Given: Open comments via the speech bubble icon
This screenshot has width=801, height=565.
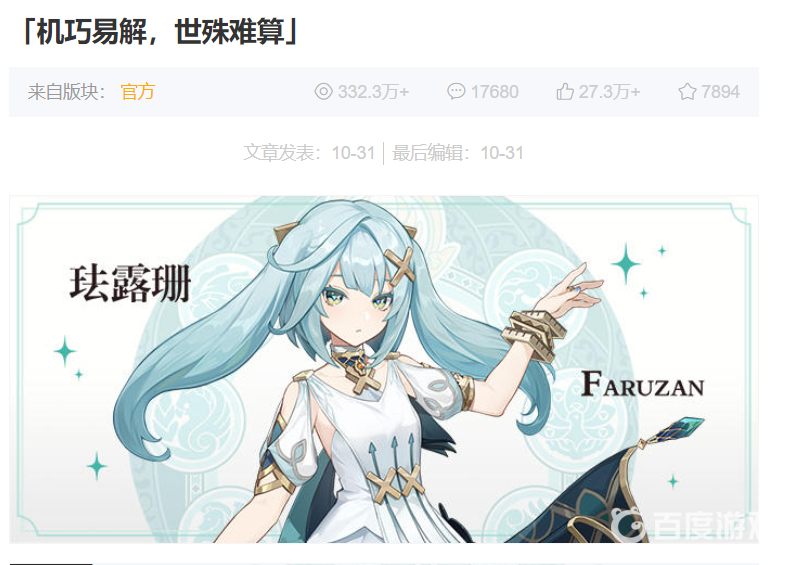Looking at the screenshot, I should 456,91.
